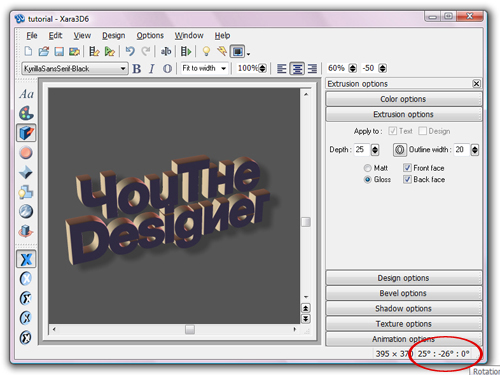Expand the Bevel options panel
Screen dimensions: 500x375
pos(403,293)
